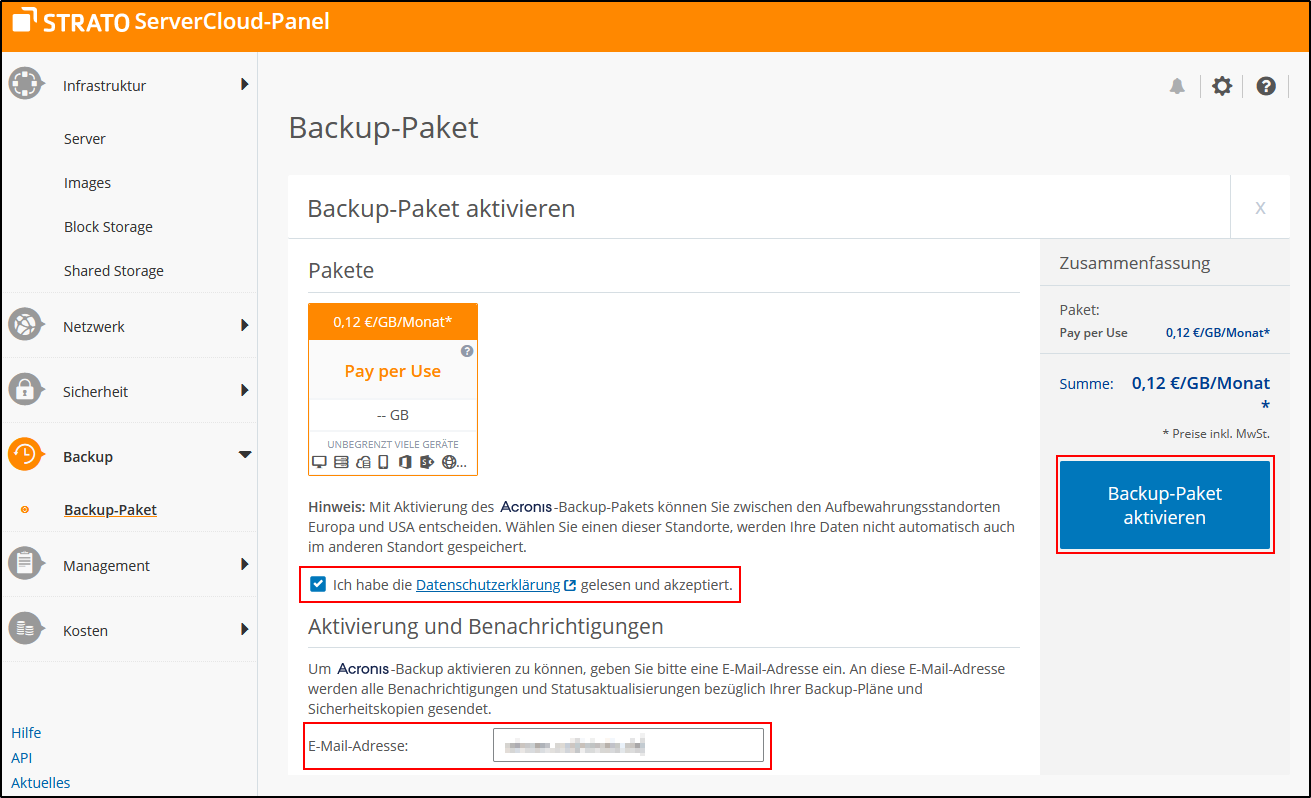Click the info icon on Pay per Use

click(466, 351)
